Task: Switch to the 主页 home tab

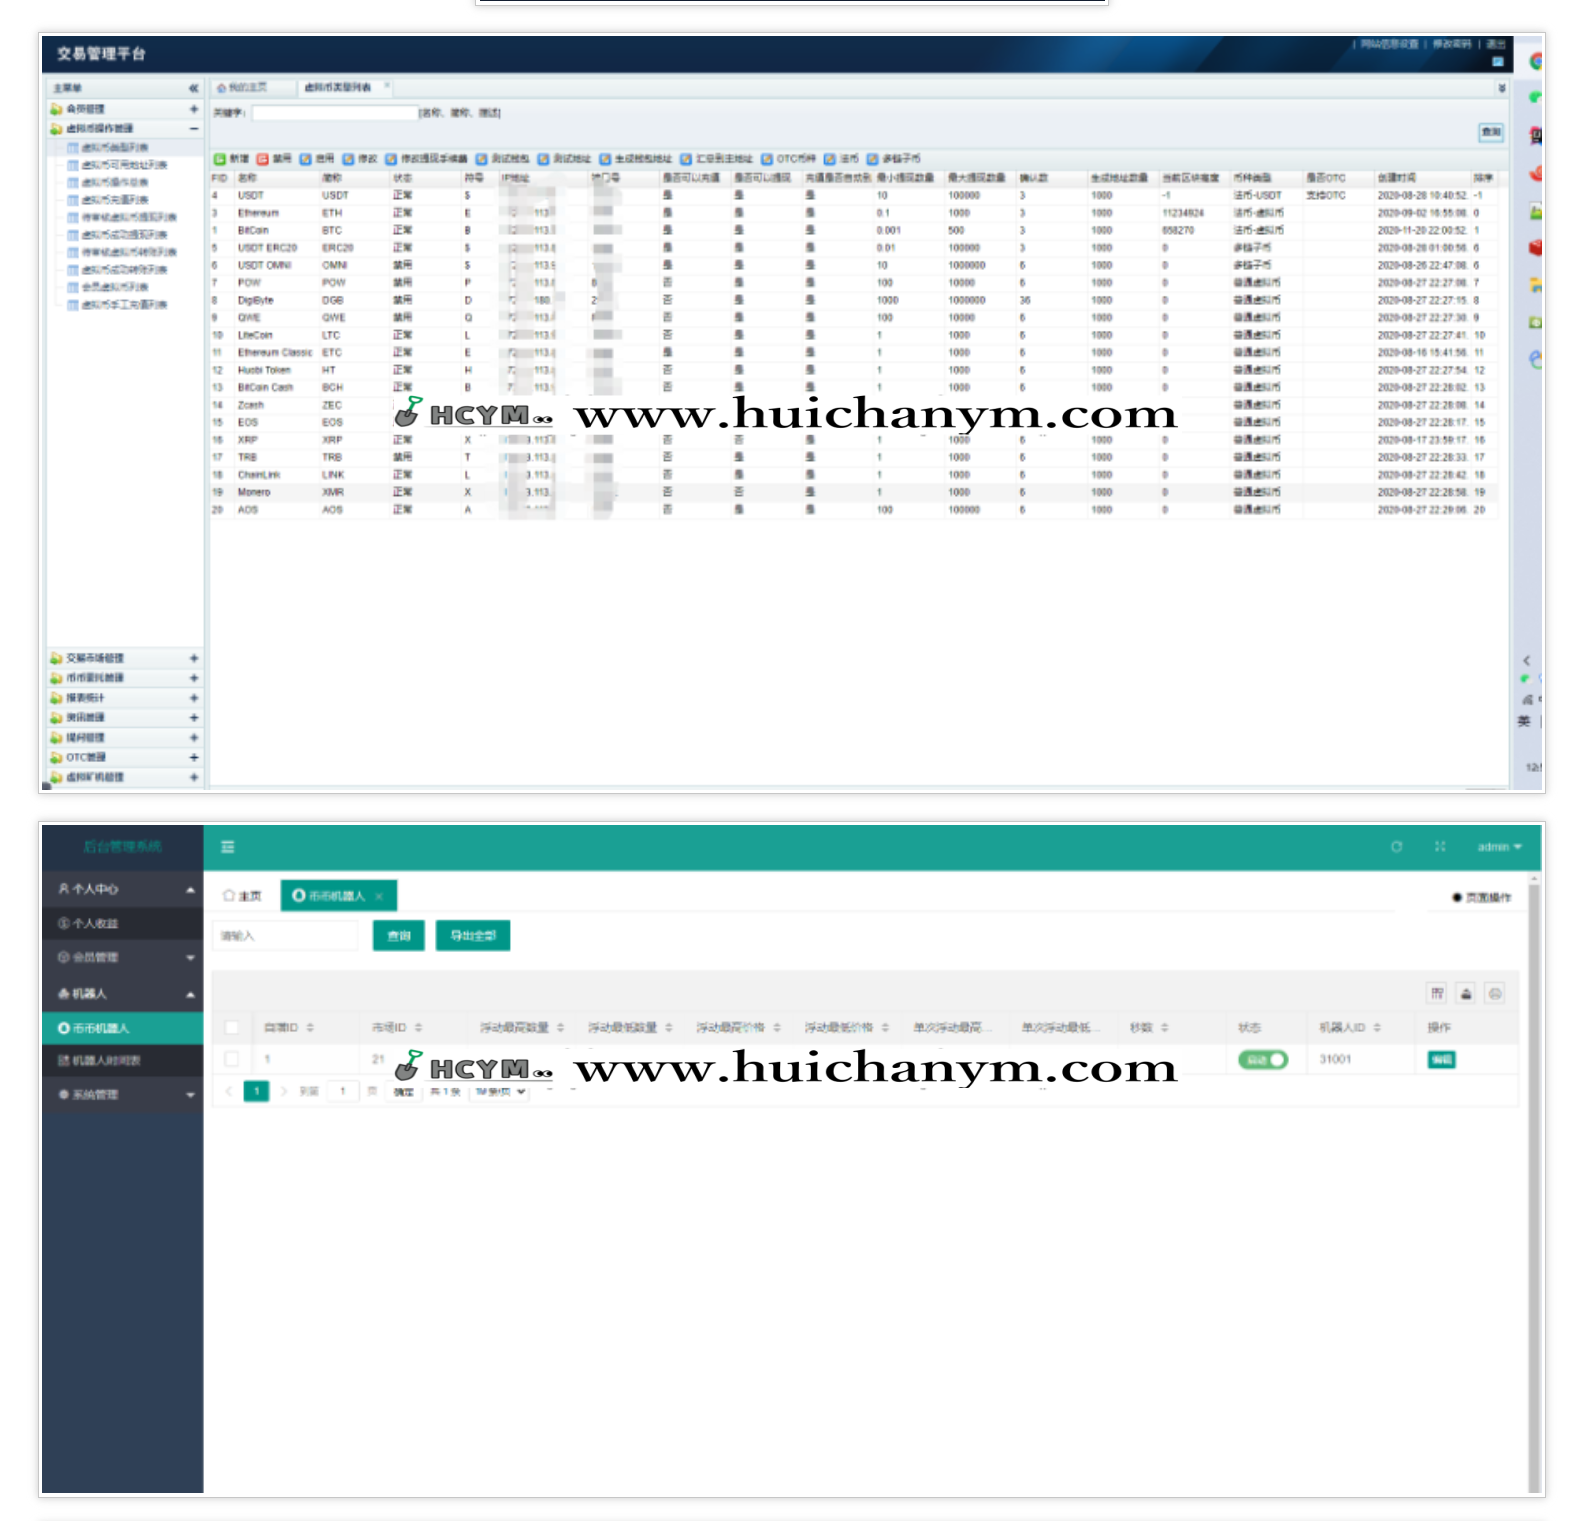Action: pos(243,896)
